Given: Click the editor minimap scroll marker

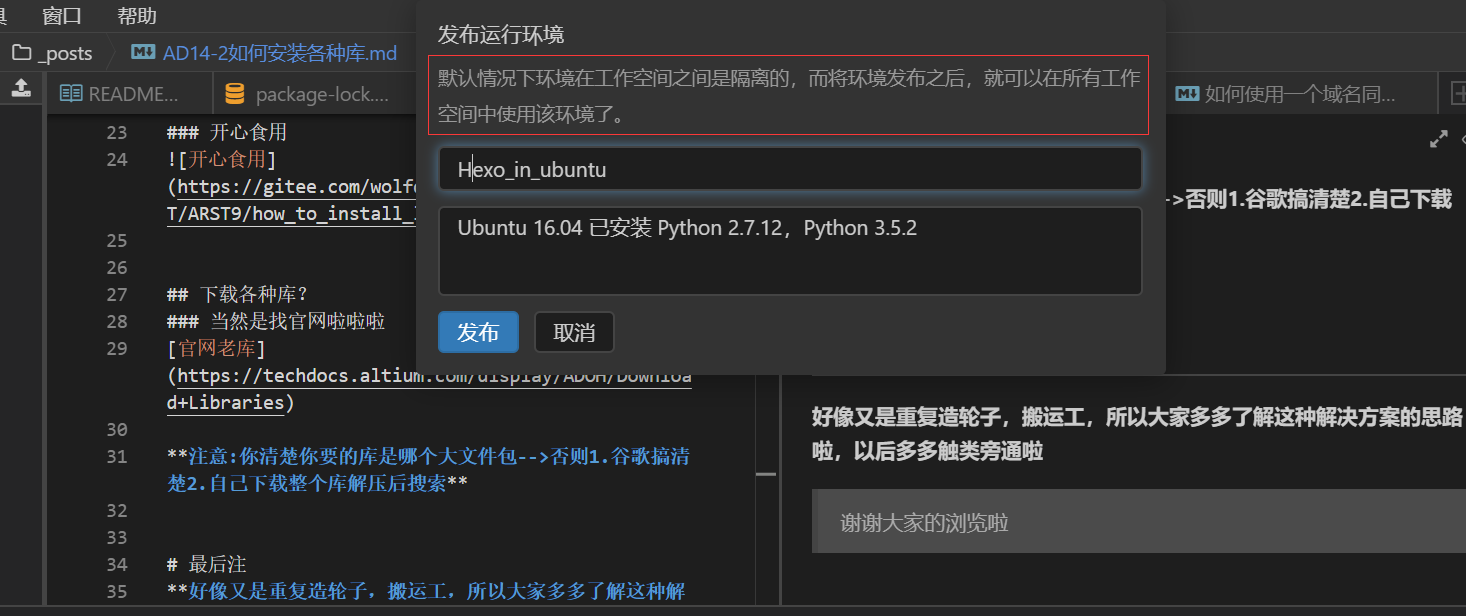Looking at the screenshot, I should (x=766, y=474).
